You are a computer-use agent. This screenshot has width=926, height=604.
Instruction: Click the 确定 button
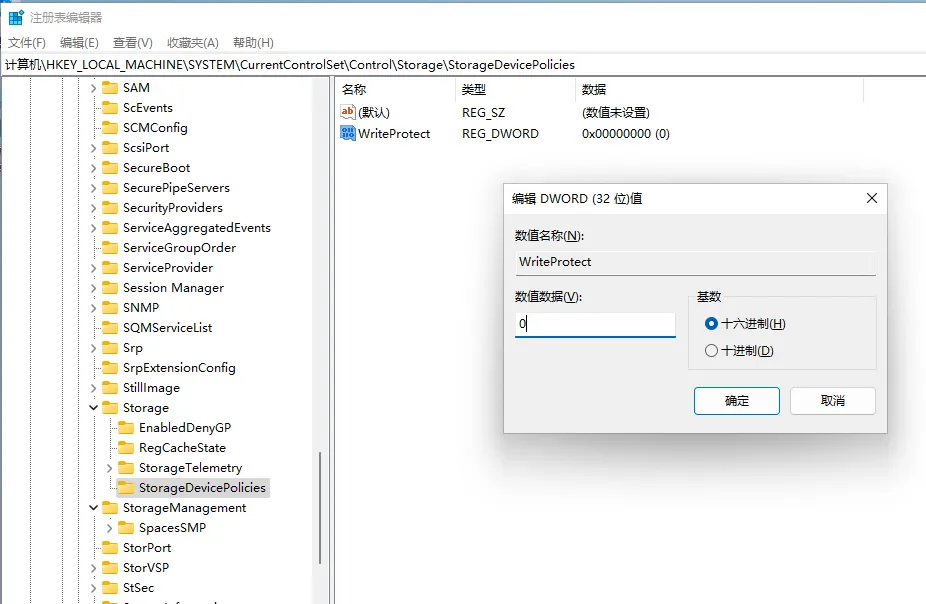[x=736, y=400]
